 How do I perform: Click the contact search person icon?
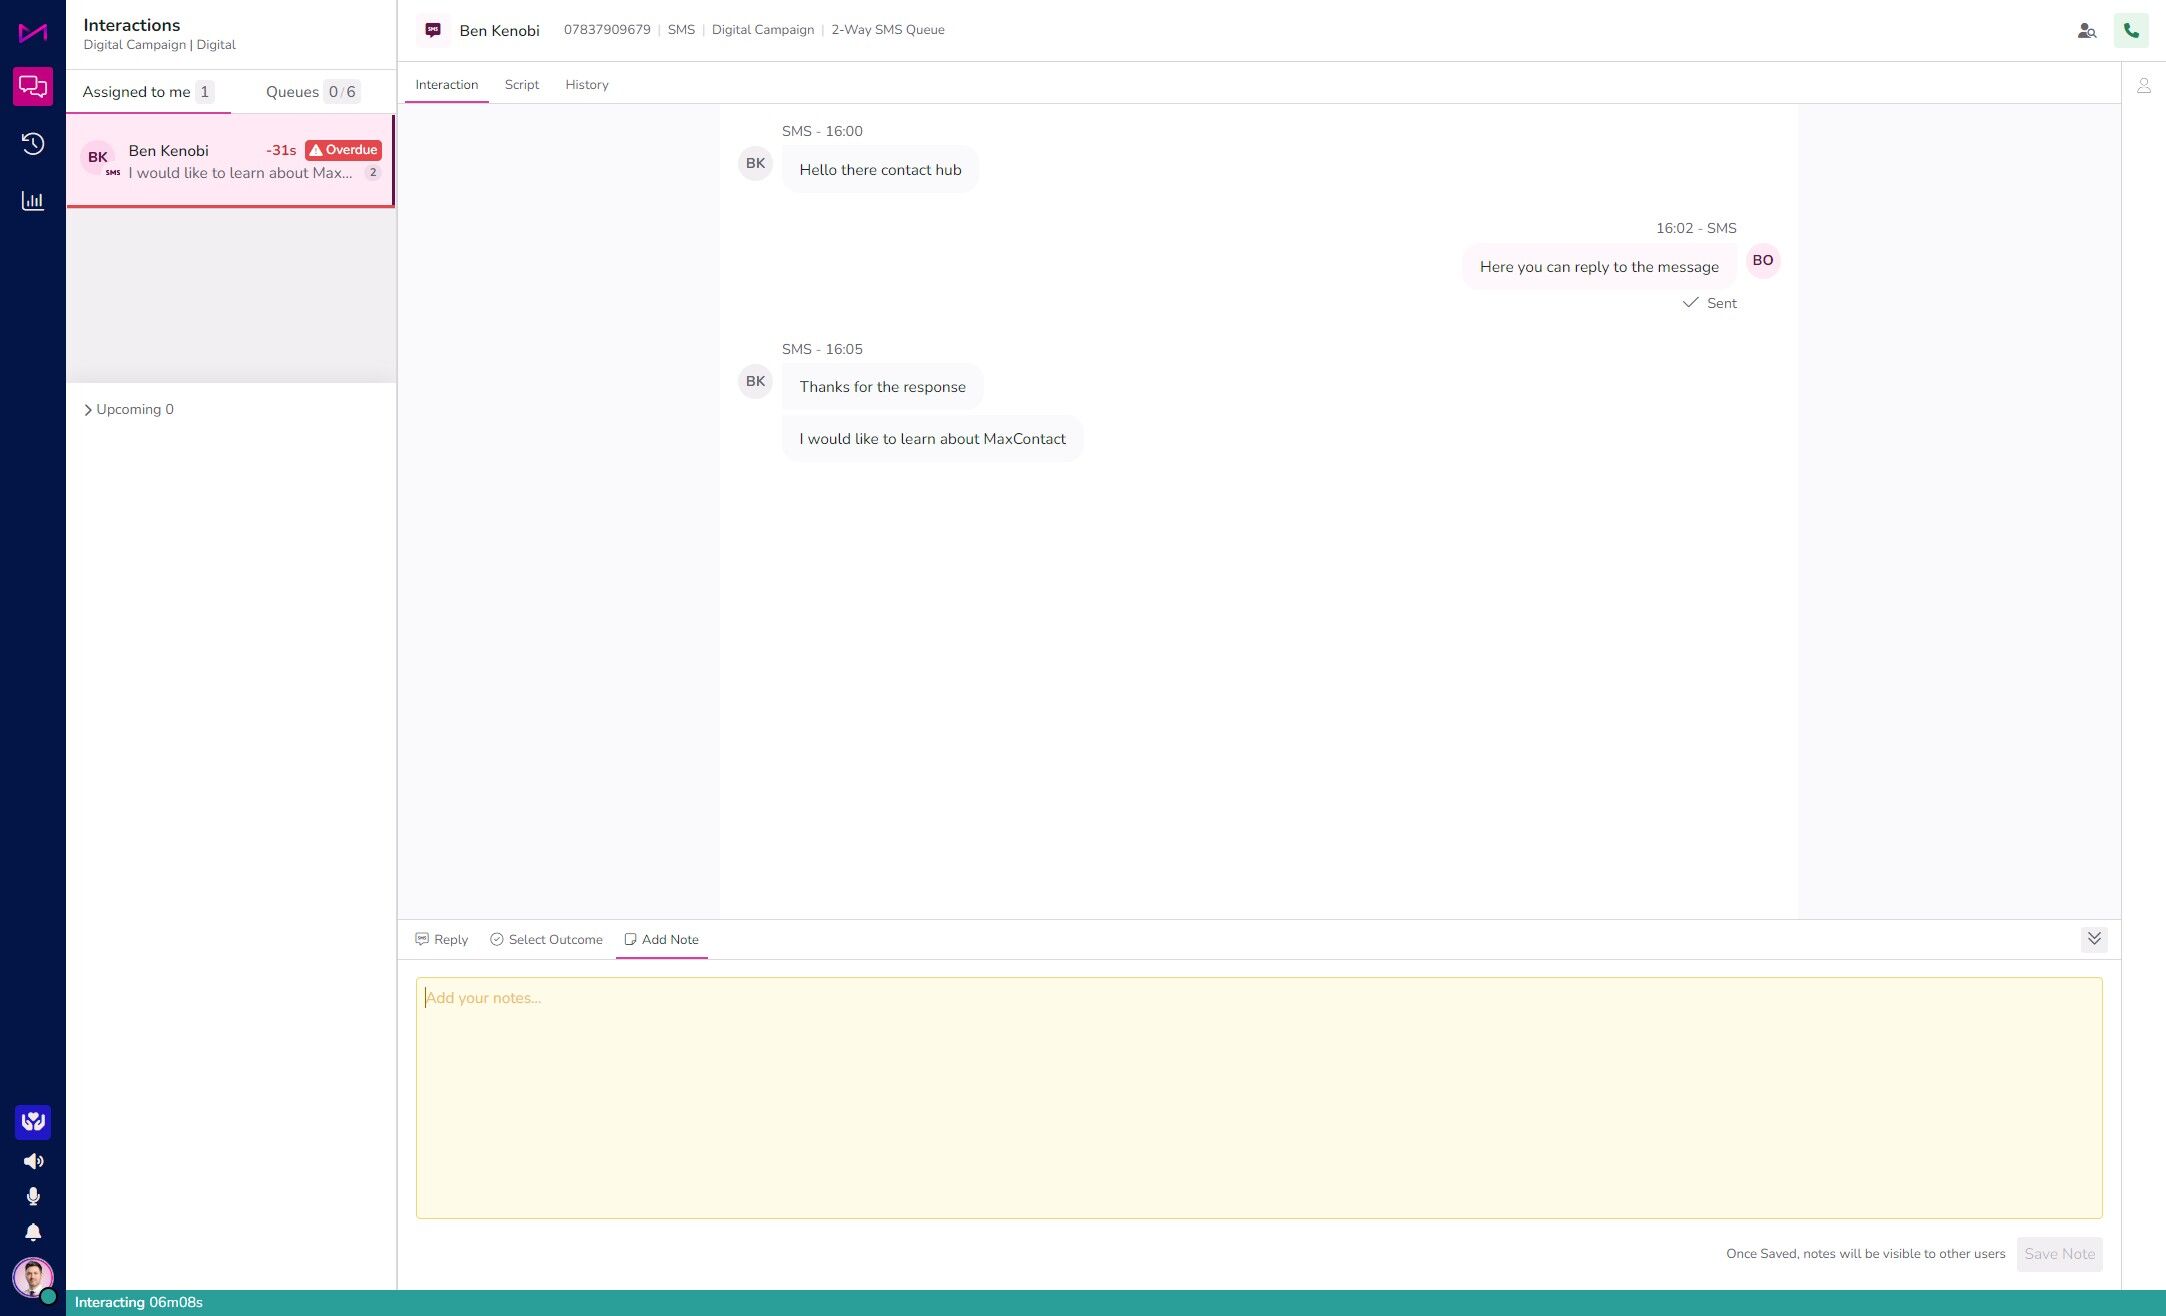tap(2086, 31)
